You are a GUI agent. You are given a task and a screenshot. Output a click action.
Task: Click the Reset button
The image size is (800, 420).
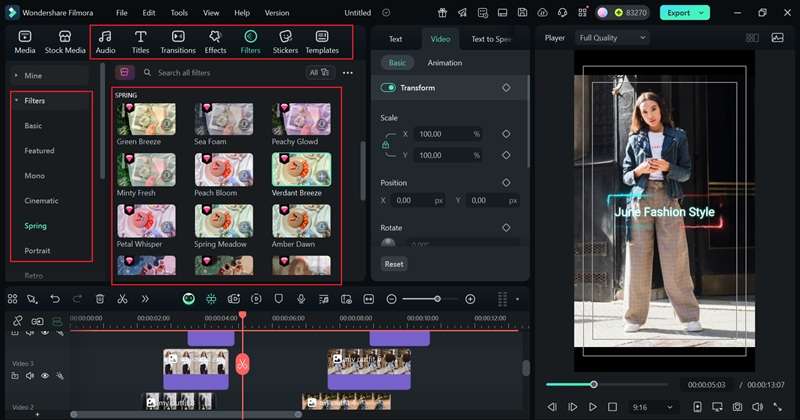pos(394,264)
